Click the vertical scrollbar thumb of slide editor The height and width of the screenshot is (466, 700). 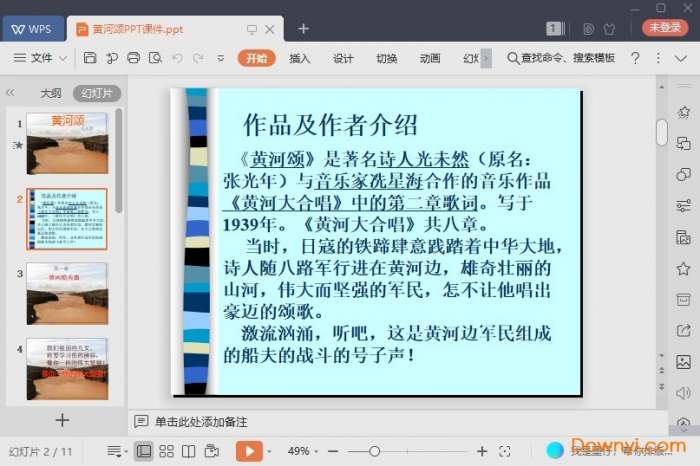662,133
